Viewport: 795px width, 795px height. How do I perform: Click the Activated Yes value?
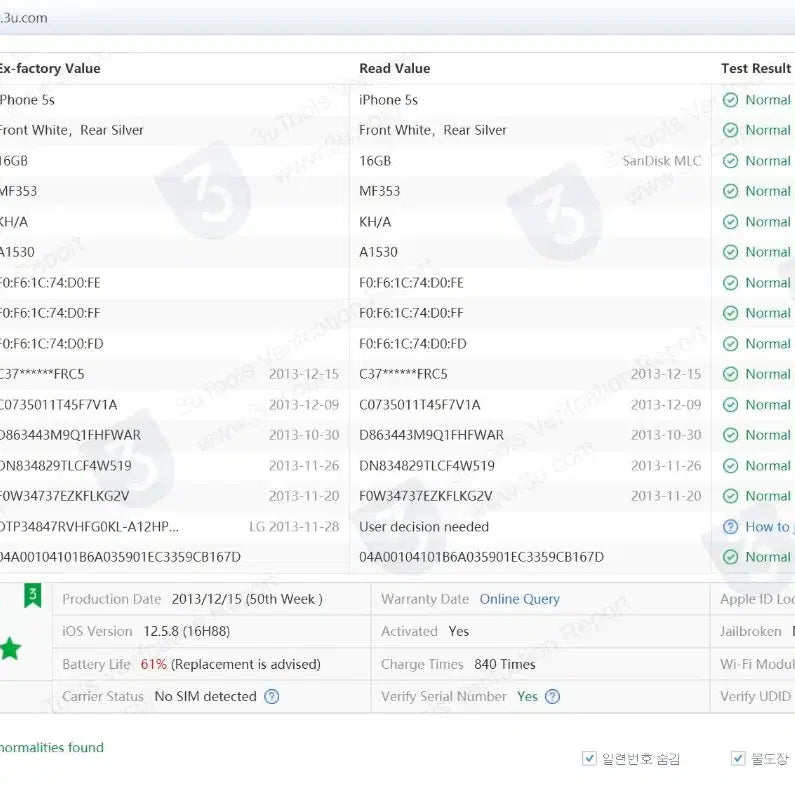tap(458, 631)
